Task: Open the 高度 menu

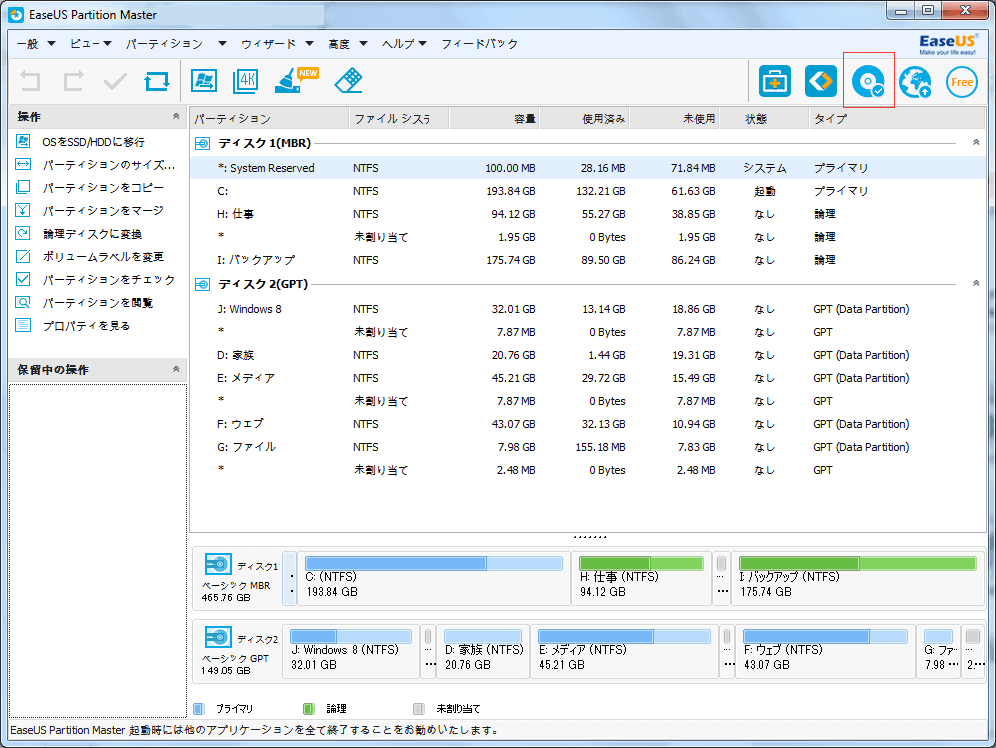Action: 347,44
